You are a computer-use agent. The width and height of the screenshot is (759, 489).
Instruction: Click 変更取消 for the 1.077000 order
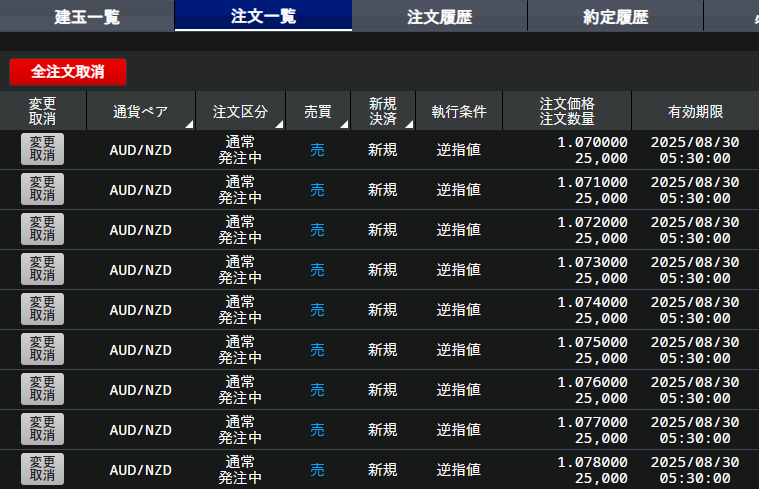(x=43, y=429)
